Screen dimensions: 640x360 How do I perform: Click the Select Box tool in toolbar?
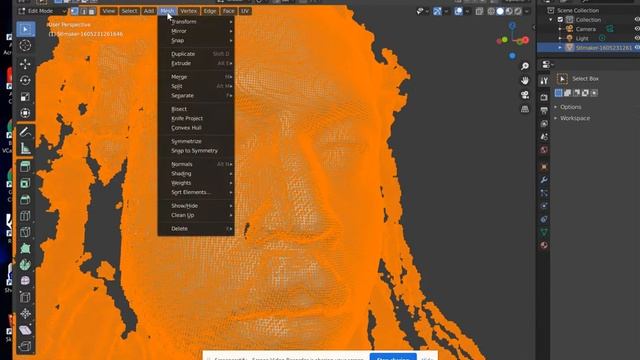(25, 29)
